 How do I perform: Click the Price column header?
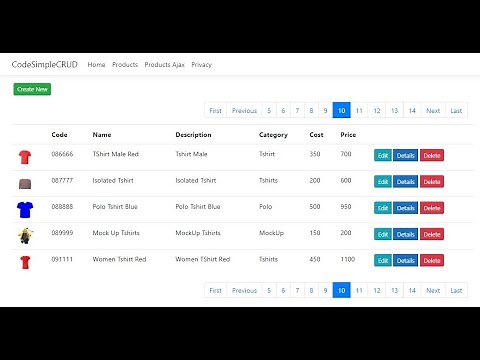click(x=348, y=135)
